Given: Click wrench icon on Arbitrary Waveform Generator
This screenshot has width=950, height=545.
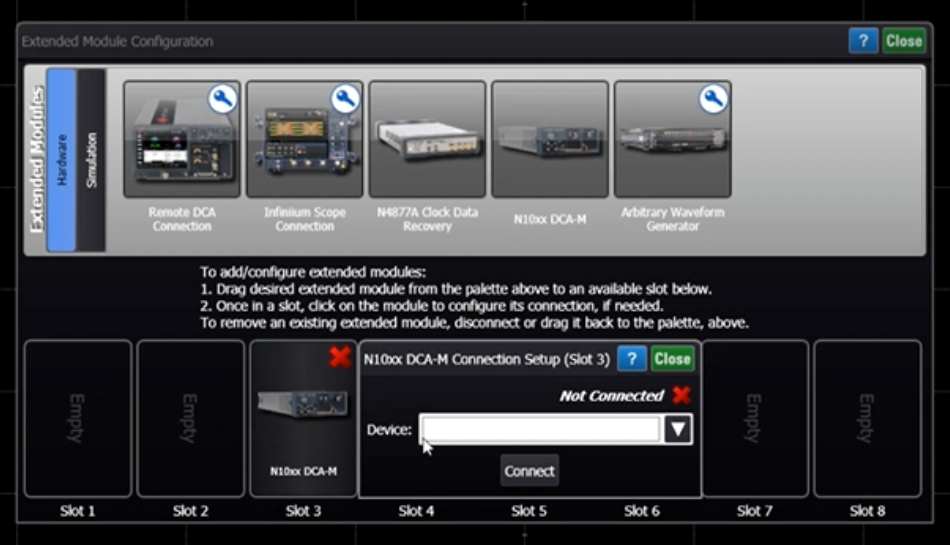Looking at the screenshot, I should click(x=713, y=98).
